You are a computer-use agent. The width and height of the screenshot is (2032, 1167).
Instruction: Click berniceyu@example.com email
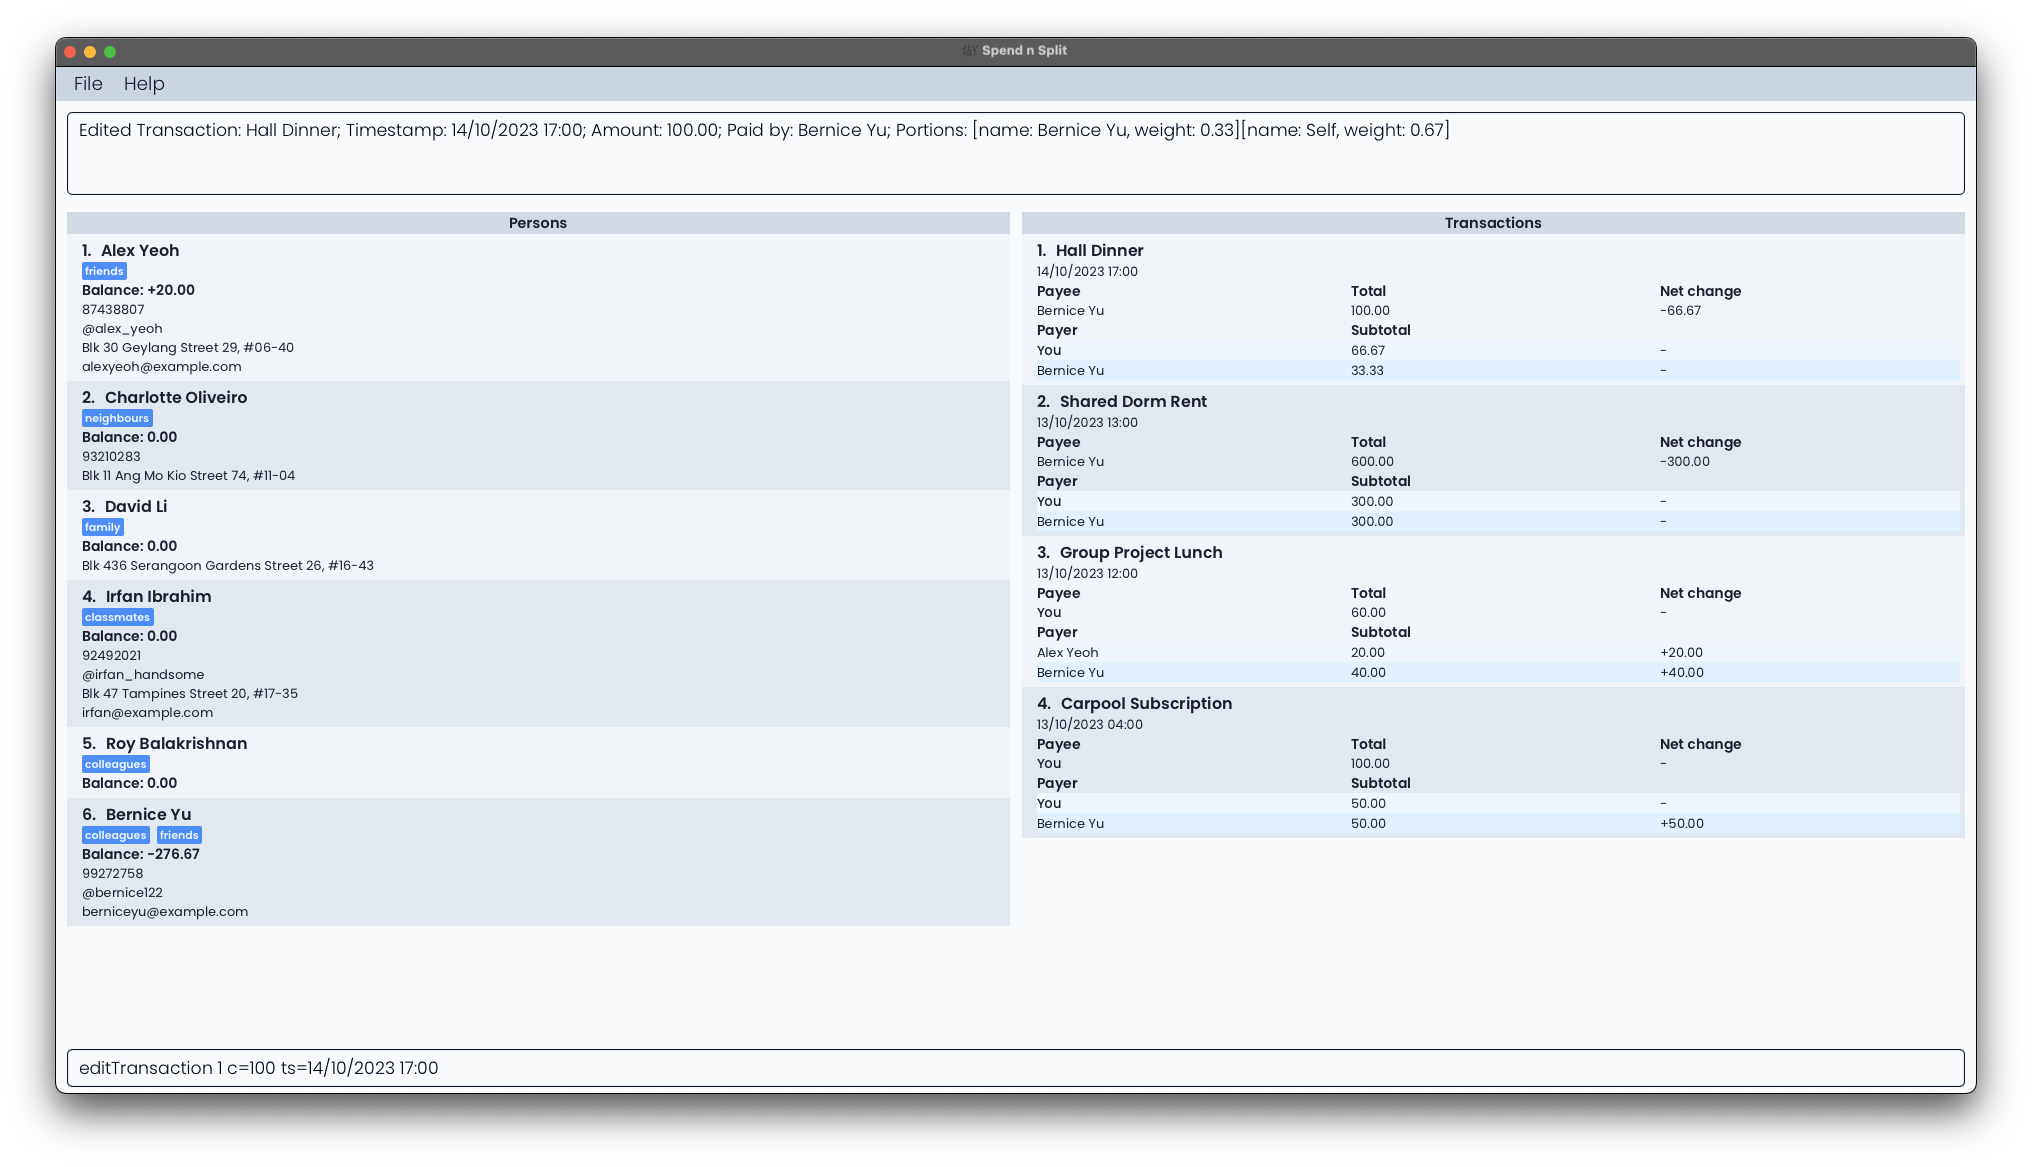[x=165, y=912]
